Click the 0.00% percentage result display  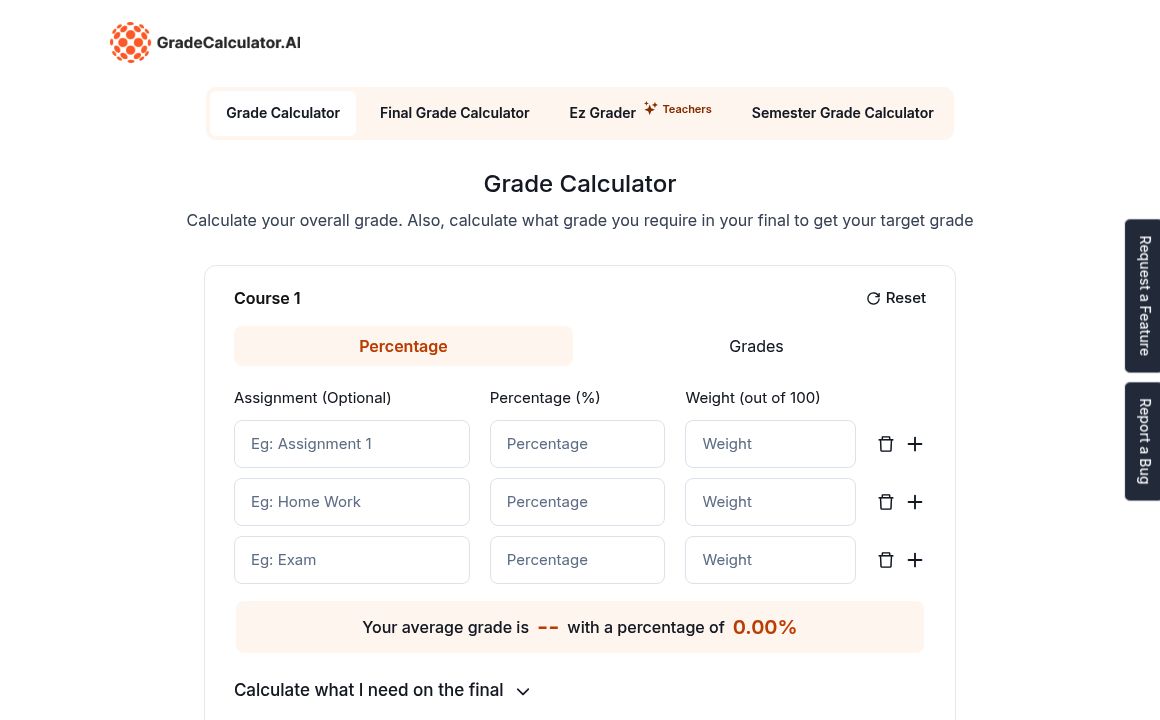click(765, 627)
